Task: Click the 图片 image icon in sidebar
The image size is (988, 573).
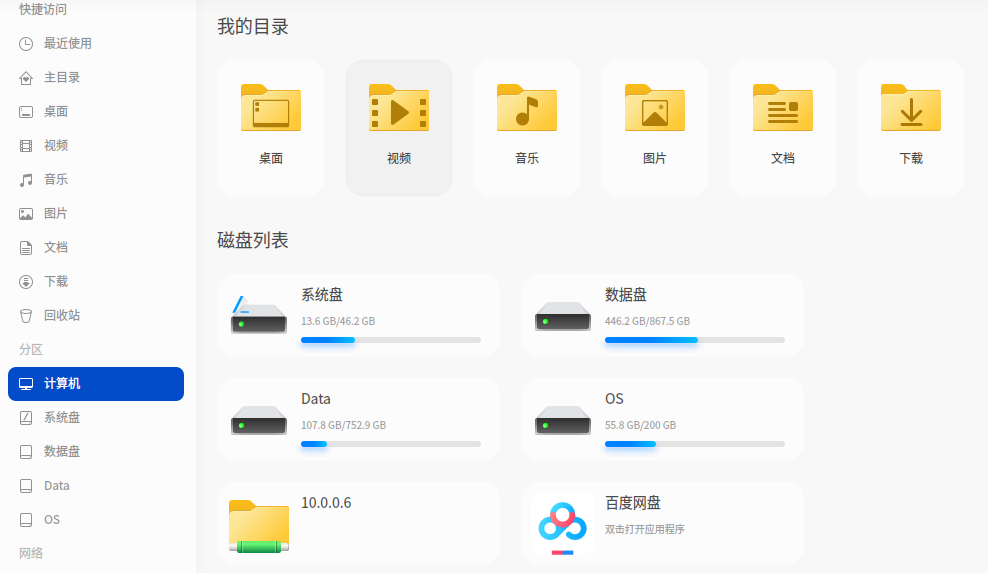Action: 26,214
